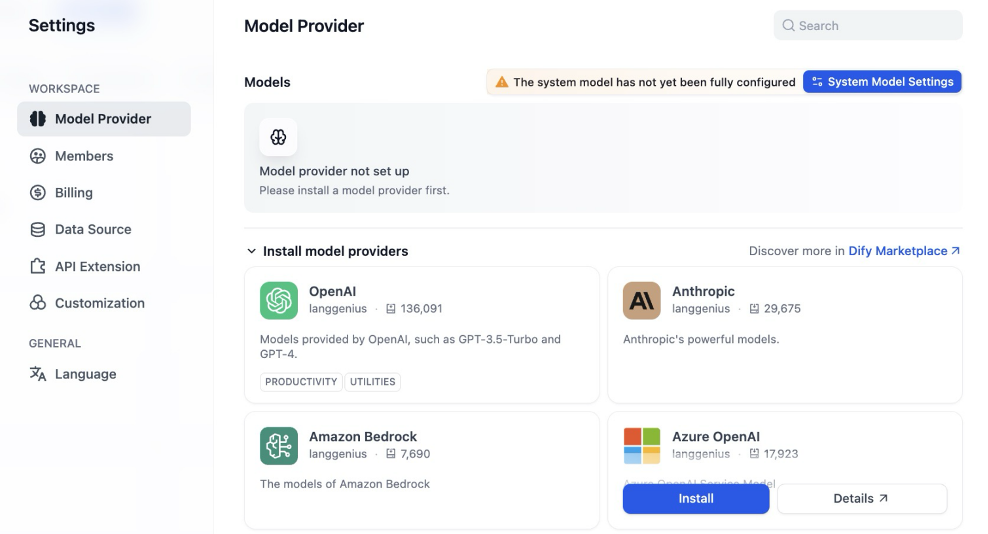Open the Dify Marketplace link
The image size is (988, 534).
904,251
